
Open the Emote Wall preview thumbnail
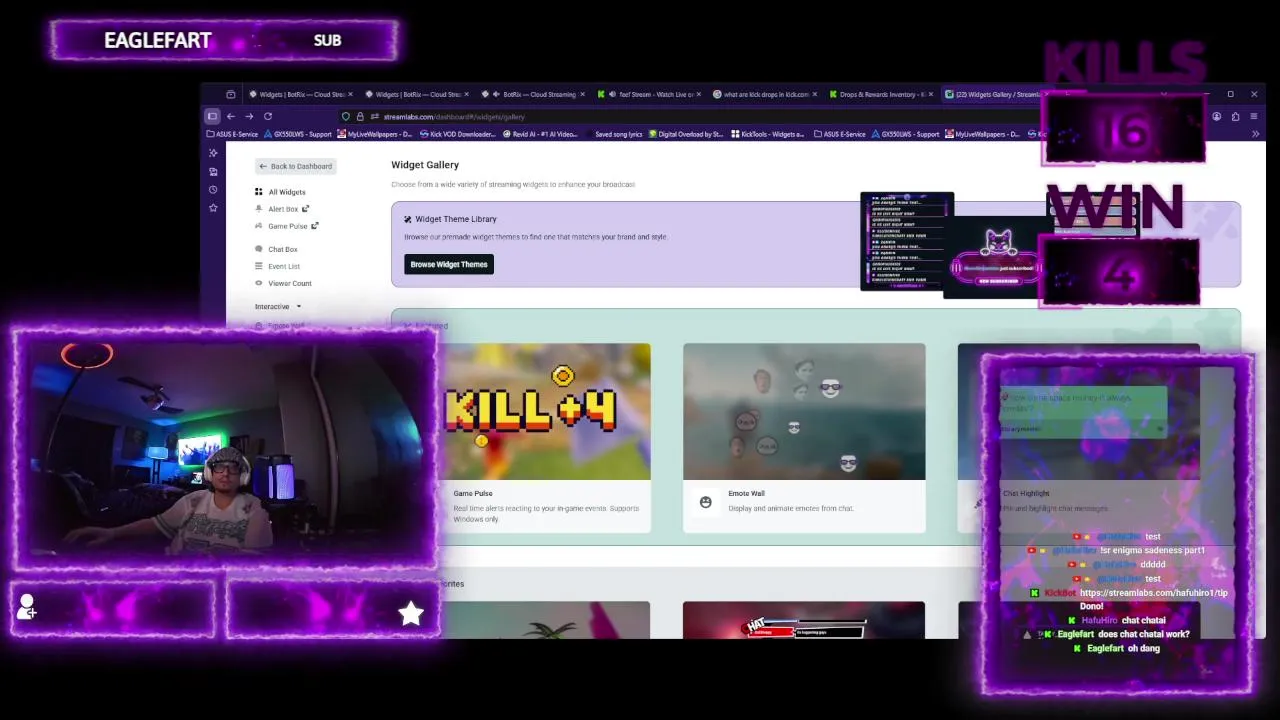[x=804, y=411]
